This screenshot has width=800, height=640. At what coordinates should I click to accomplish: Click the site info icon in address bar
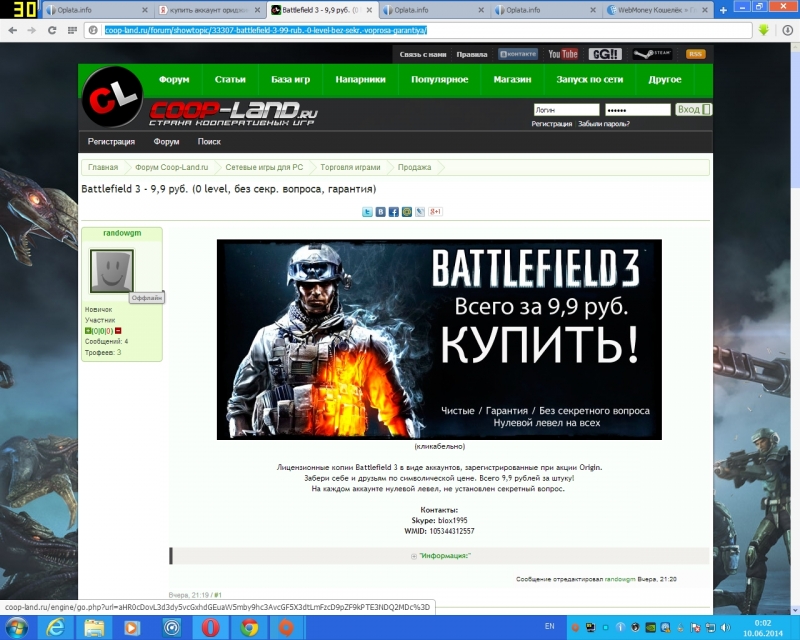93,31
